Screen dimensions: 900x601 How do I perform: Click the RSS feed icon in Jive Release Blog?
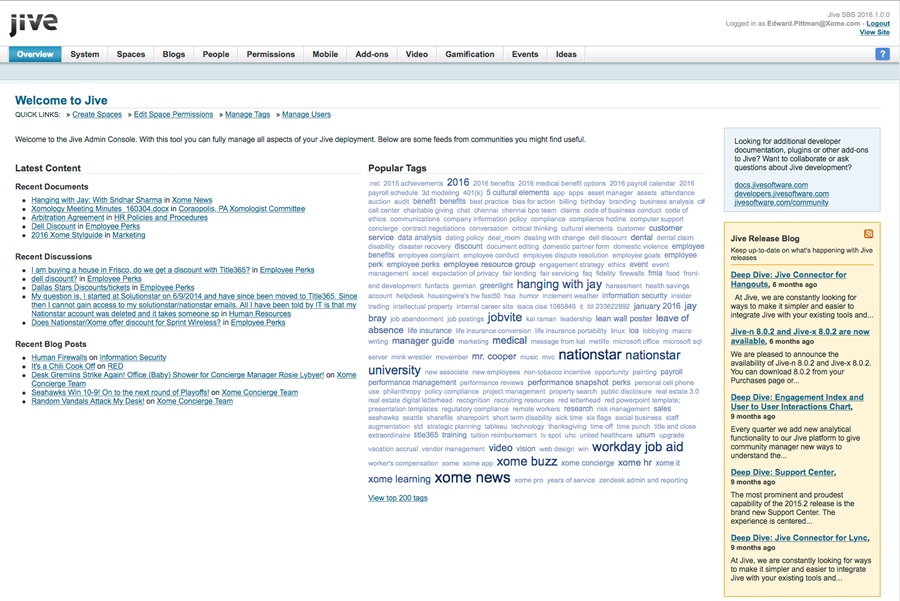point(868,234)
